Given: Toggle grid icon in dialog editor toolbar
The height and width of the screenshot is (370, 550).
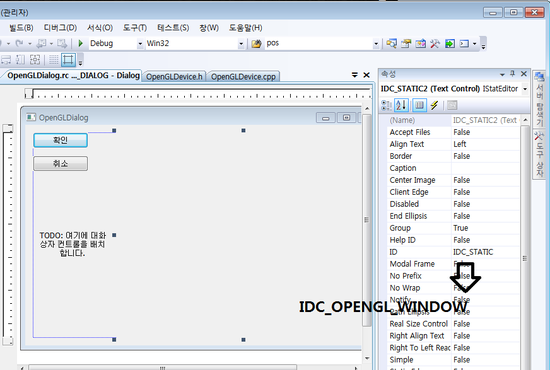Looking at the screenshot, I should coord(54,60).
